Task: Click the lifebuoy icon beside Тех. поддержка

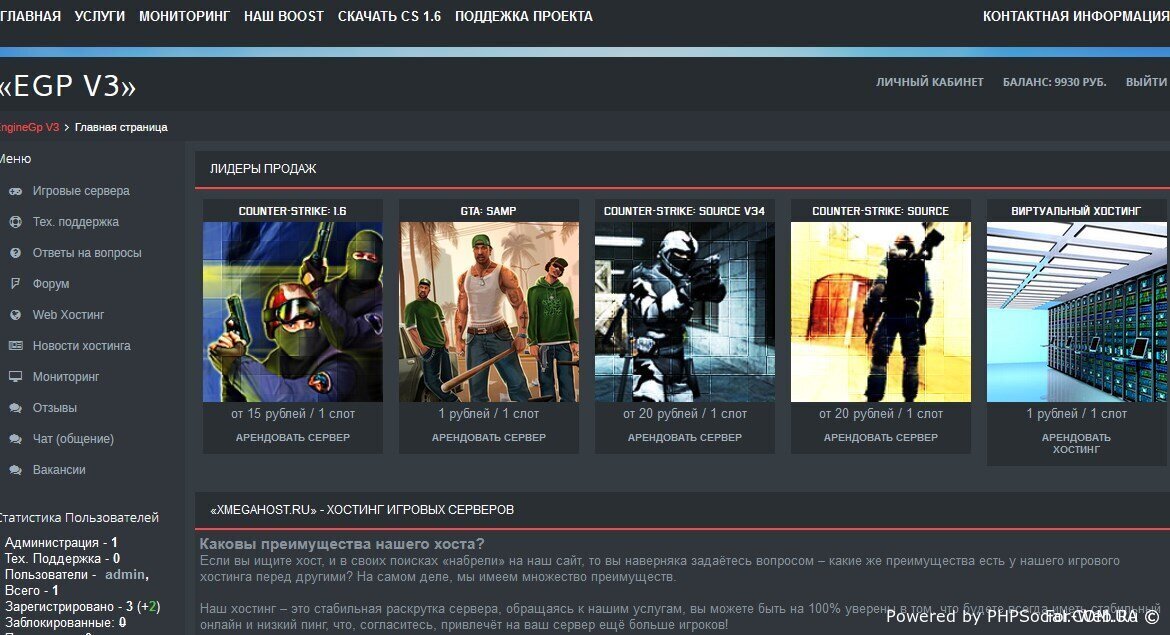Action: click(15, 222)
